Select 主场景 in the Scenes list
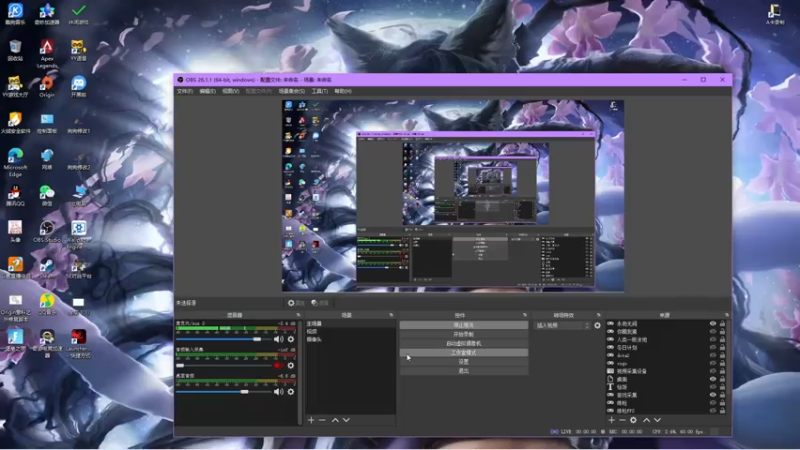This screenshot has height=450, width=800. [x=351, y=324]
